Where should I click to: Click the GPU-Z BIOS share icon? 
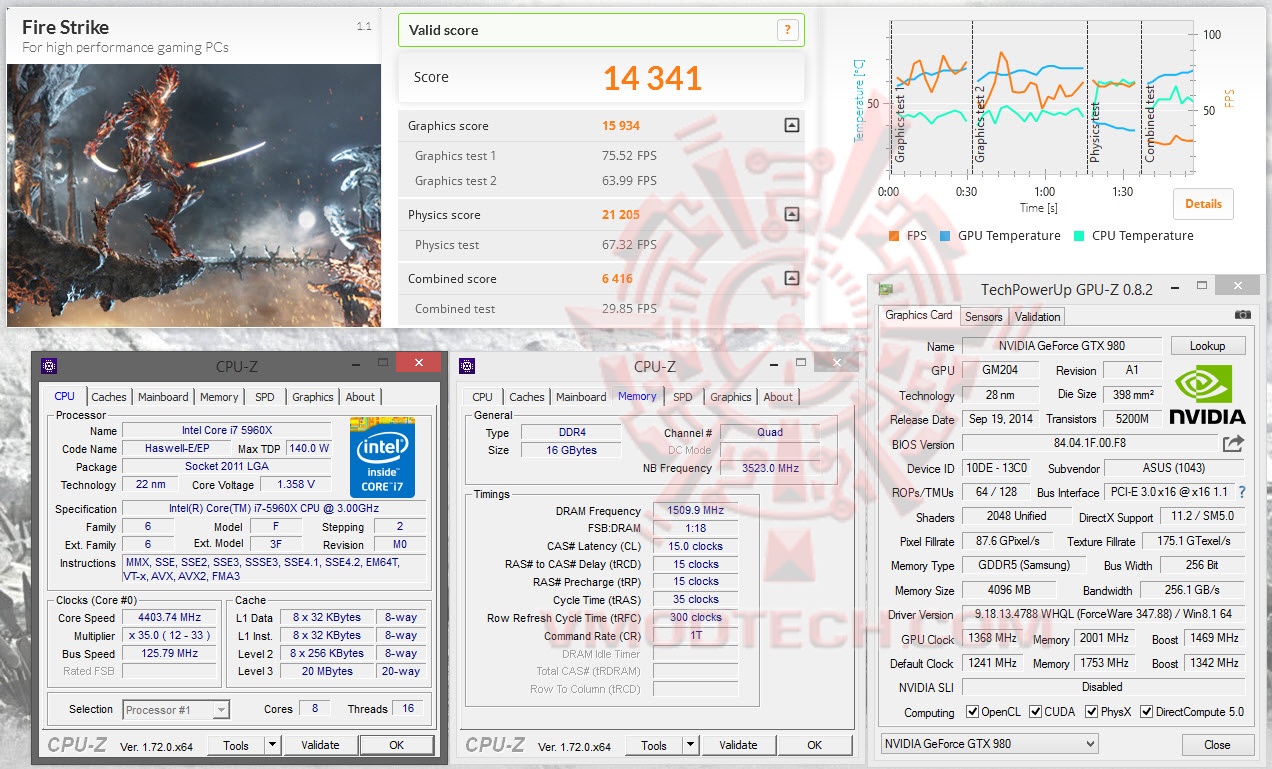tap(1233, 443)
